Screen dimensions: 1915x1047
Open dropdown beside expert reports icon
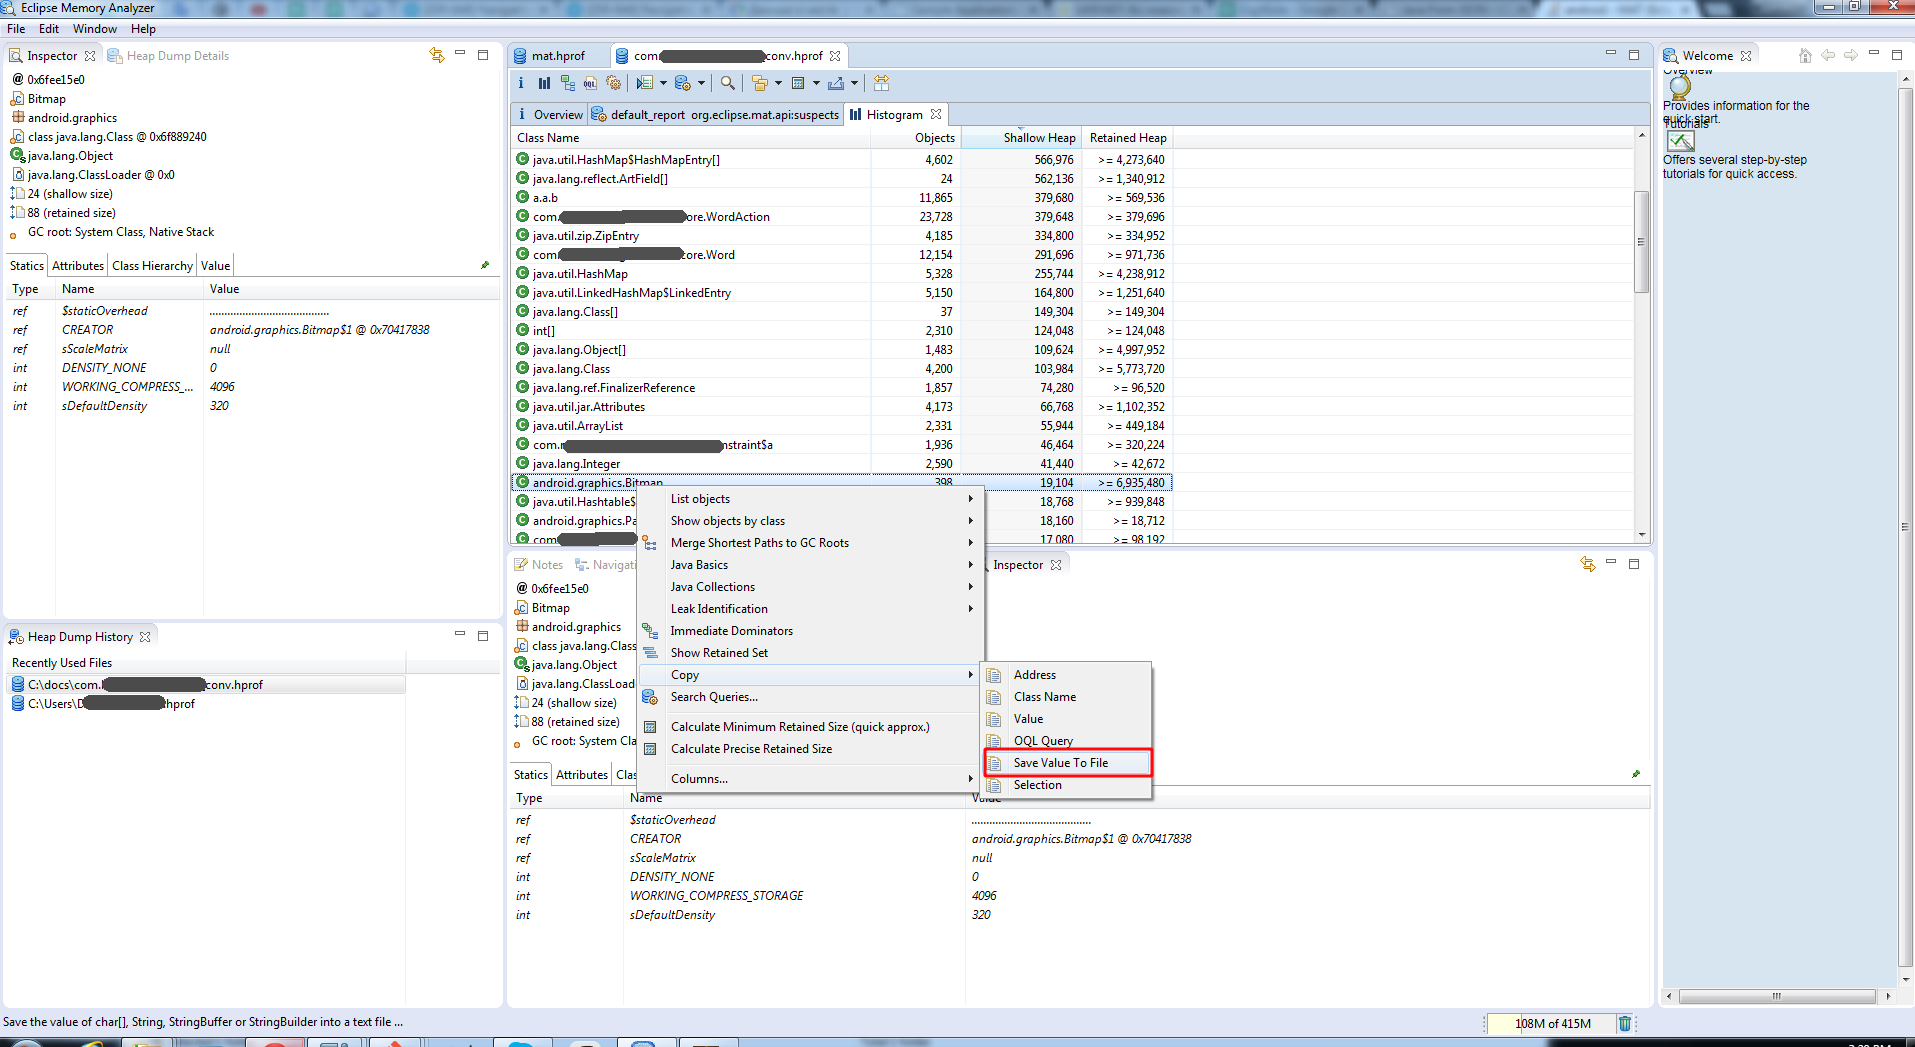click(663, 83)
